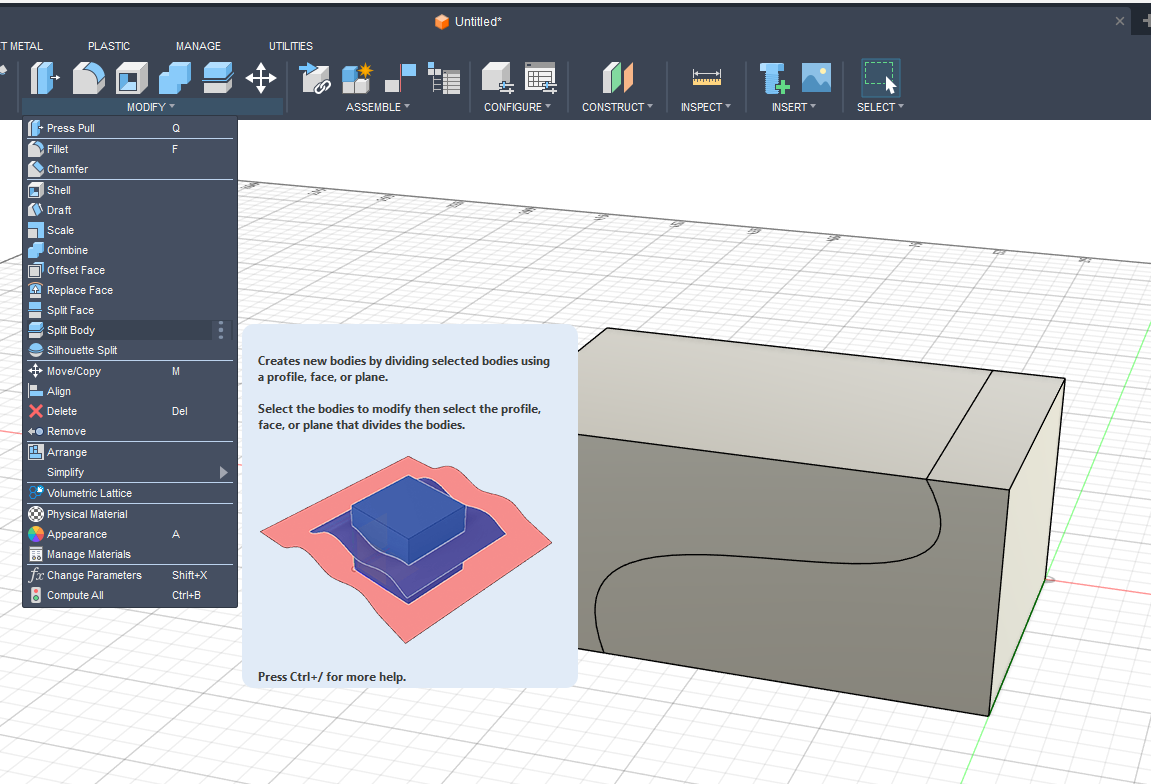Switch to the UTILITIES tab
The height and width of the screenshot is (784, 1151).
(290, 46)
